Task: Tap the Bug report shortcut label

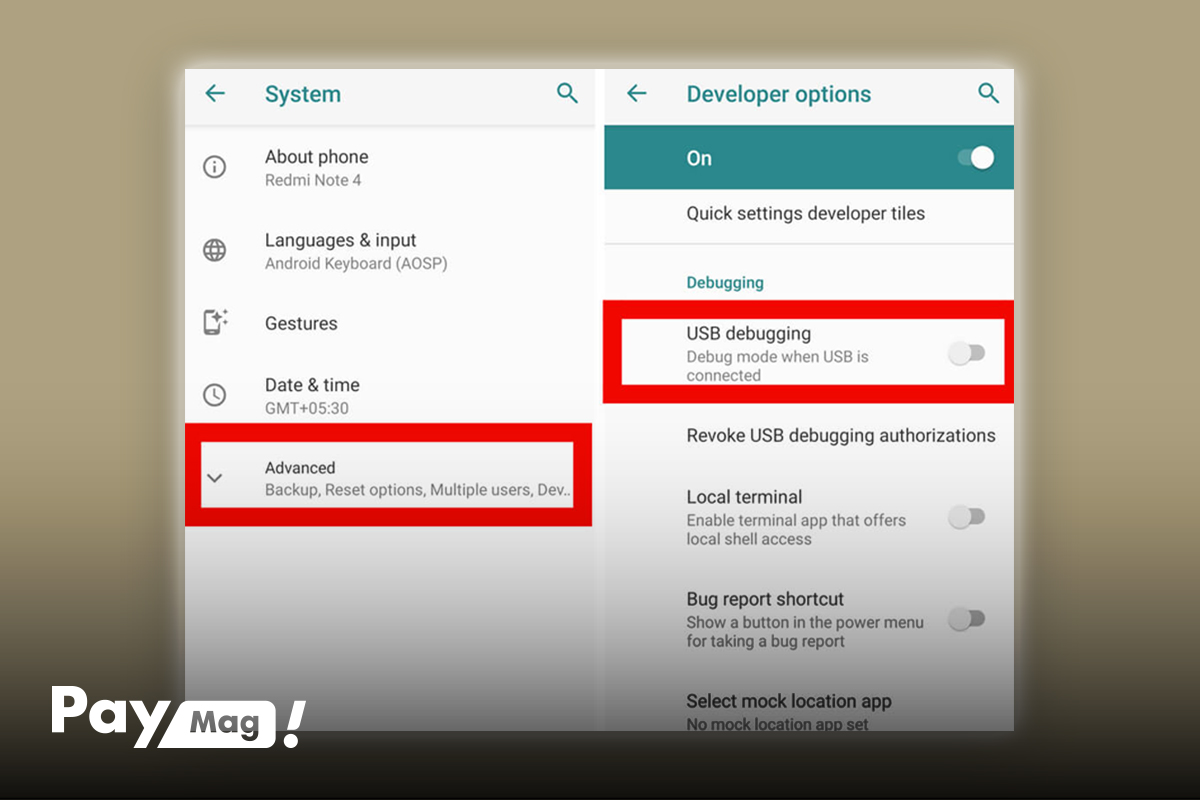Action: click(x=765, y=599)
